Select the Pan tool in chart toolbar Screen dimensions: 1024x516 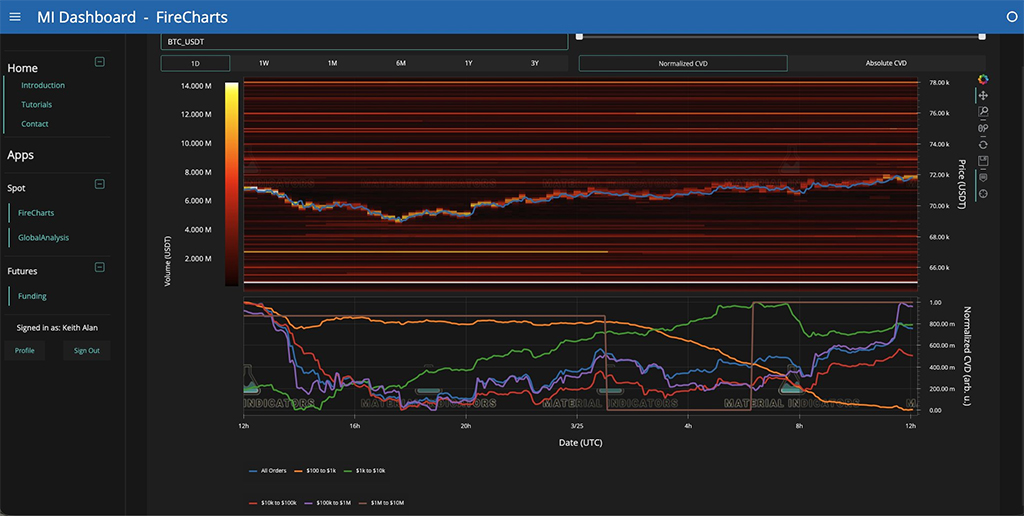coord(983,95)
